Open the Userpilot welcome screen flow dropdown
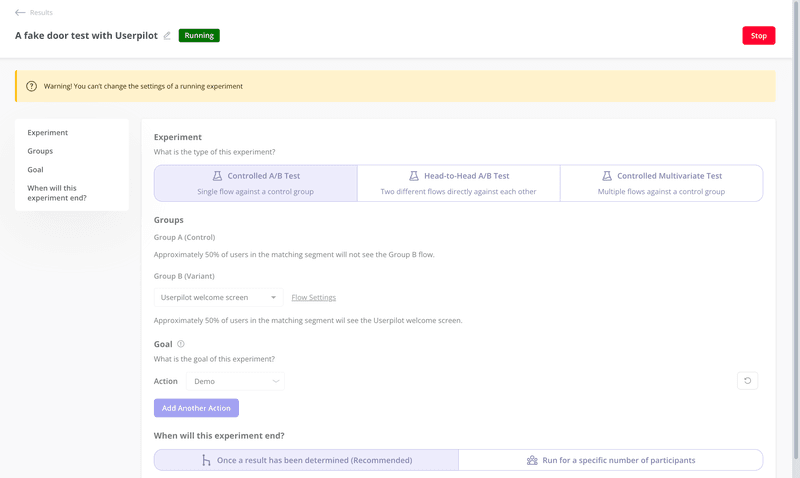Image resolution: width=800 pixels, height=478 pixels. (218, 297)
